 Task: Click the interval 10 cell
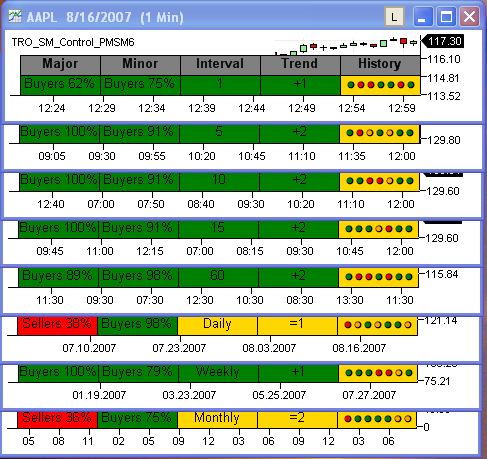tap(219, 182)
